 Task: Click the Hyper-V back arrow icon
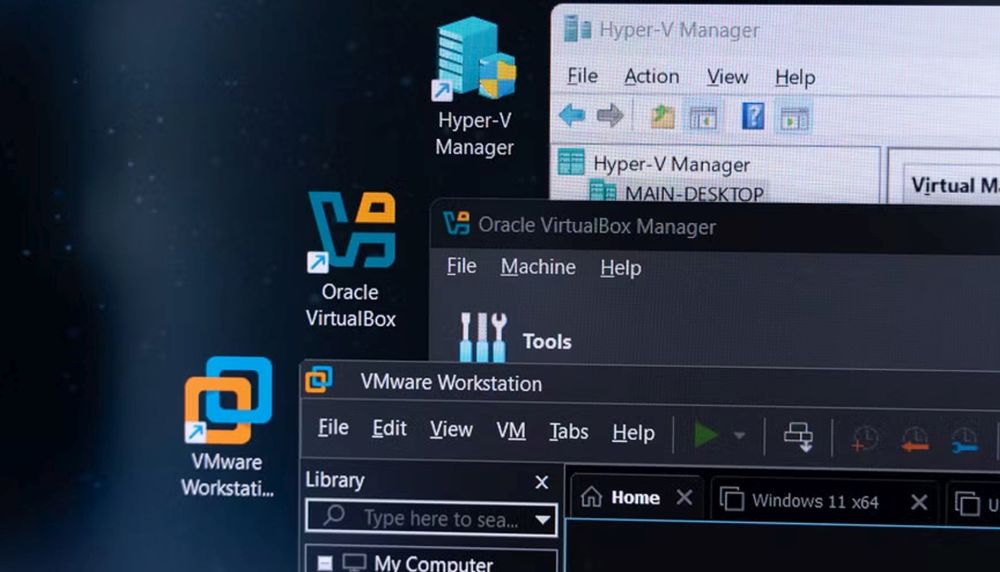coord(572,116)
